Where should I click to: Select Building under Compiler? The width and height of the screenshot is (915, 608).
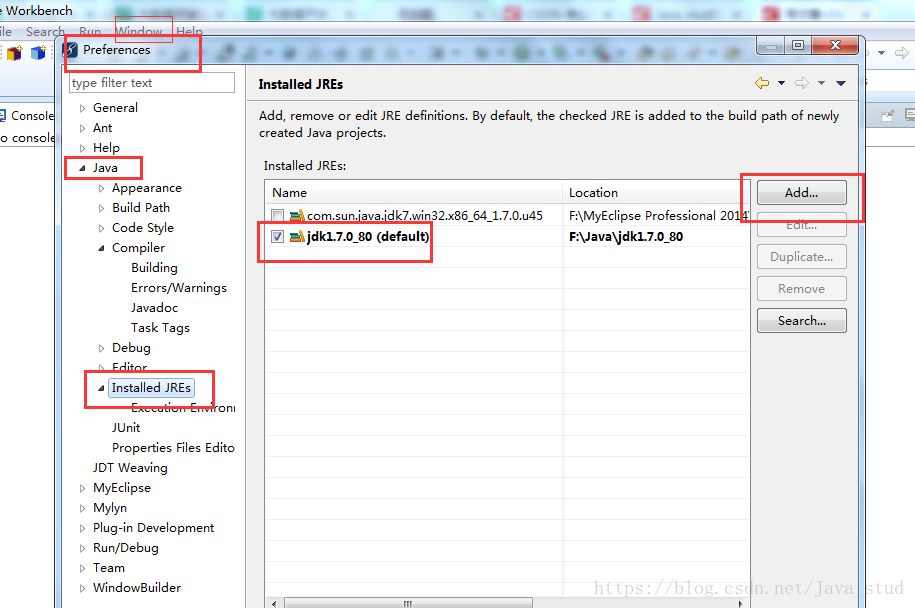tap(154, 268)
